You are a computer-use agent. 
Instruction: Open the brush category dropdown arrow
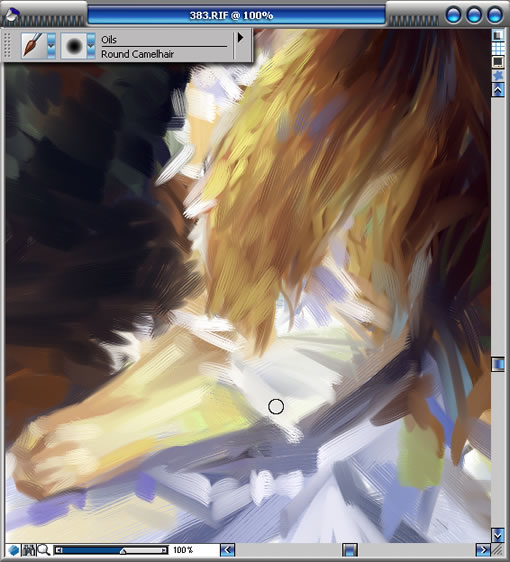pyautogui.click(x=51, y=46)
